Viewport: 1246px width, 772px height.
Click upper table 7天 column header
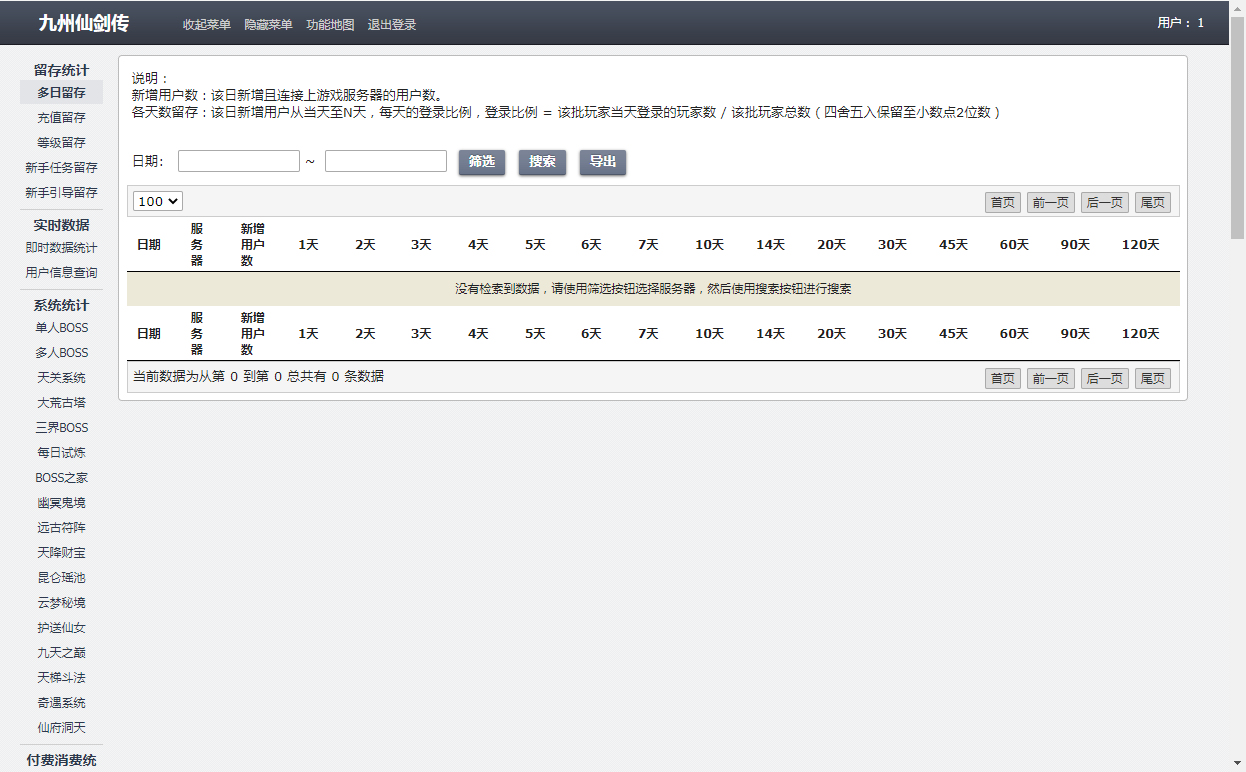click(648, 245)
